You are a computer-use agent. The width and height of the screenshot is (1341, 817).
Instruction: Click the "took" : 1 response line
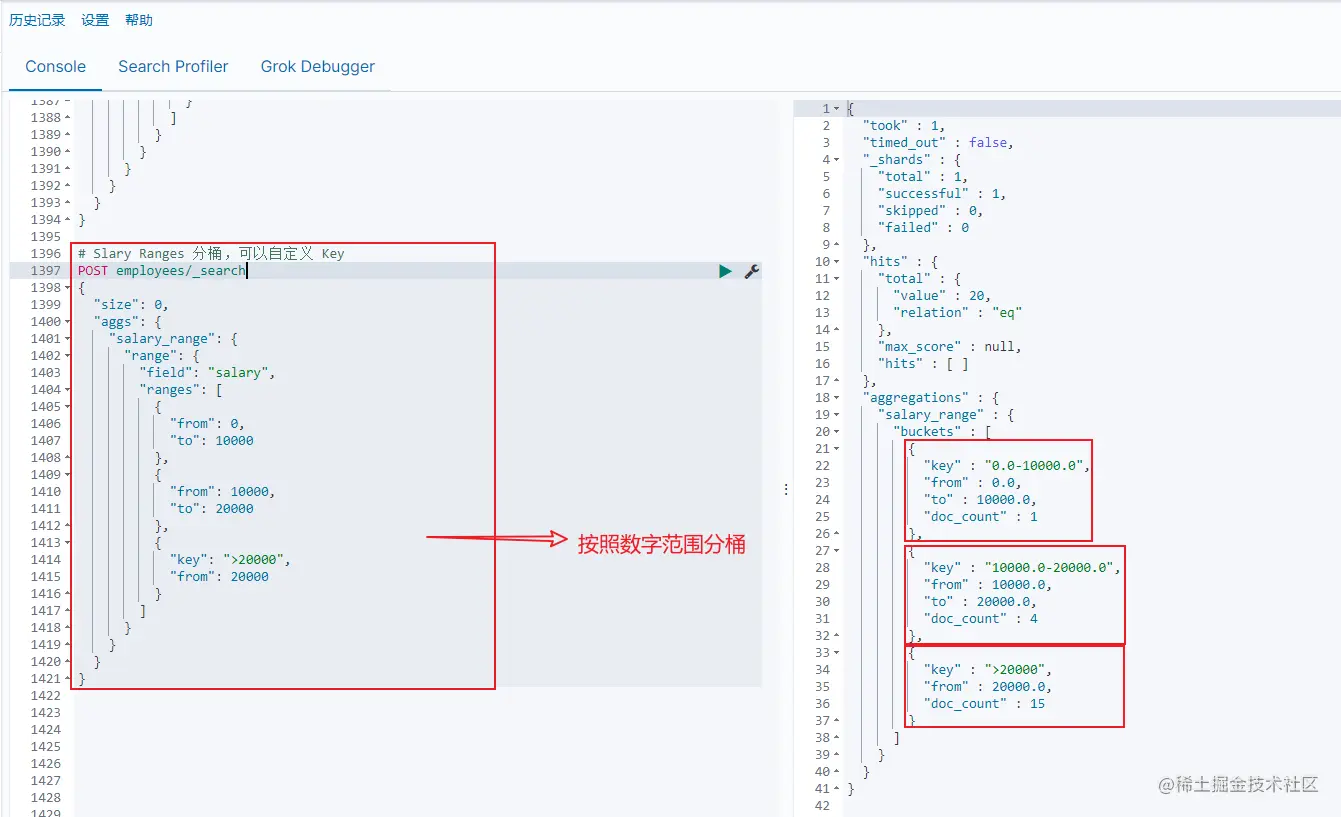tap(904, 125)
